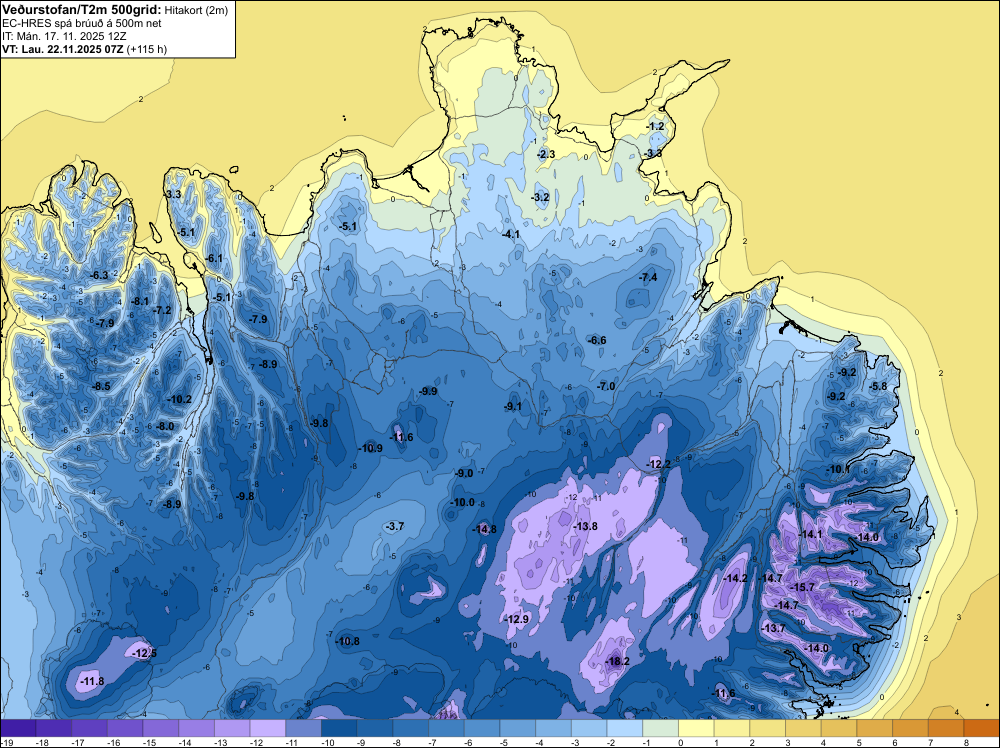Select the -8.0 temperature value

[165, 426]
